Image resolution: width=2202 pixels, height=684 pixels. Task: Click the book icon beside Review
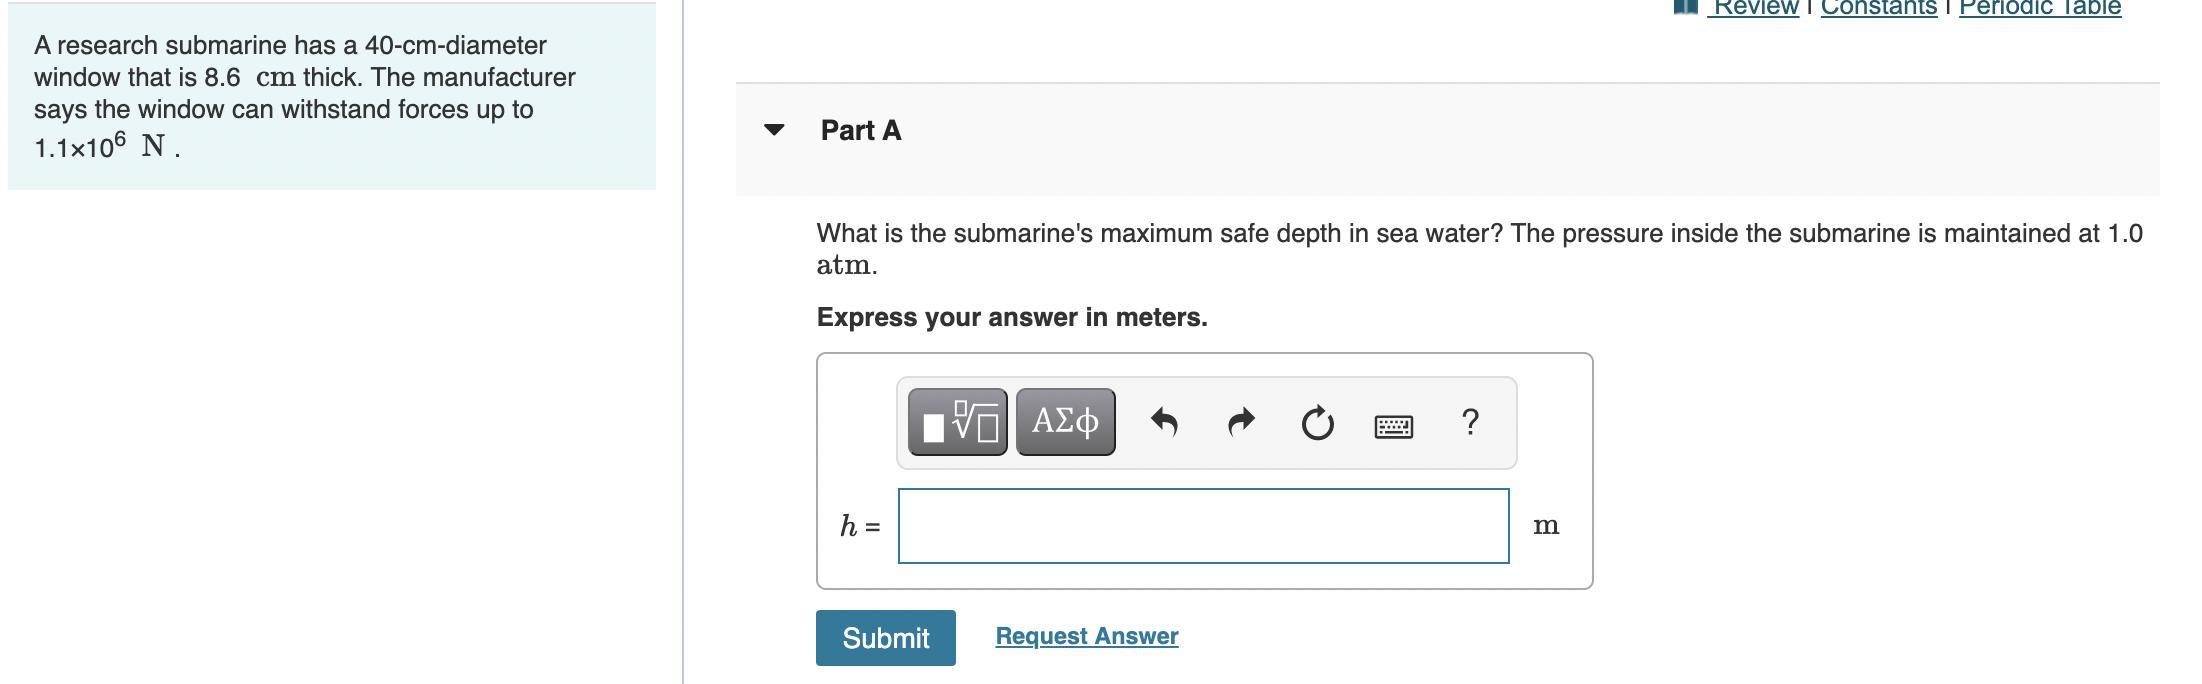coord(1686,7)
